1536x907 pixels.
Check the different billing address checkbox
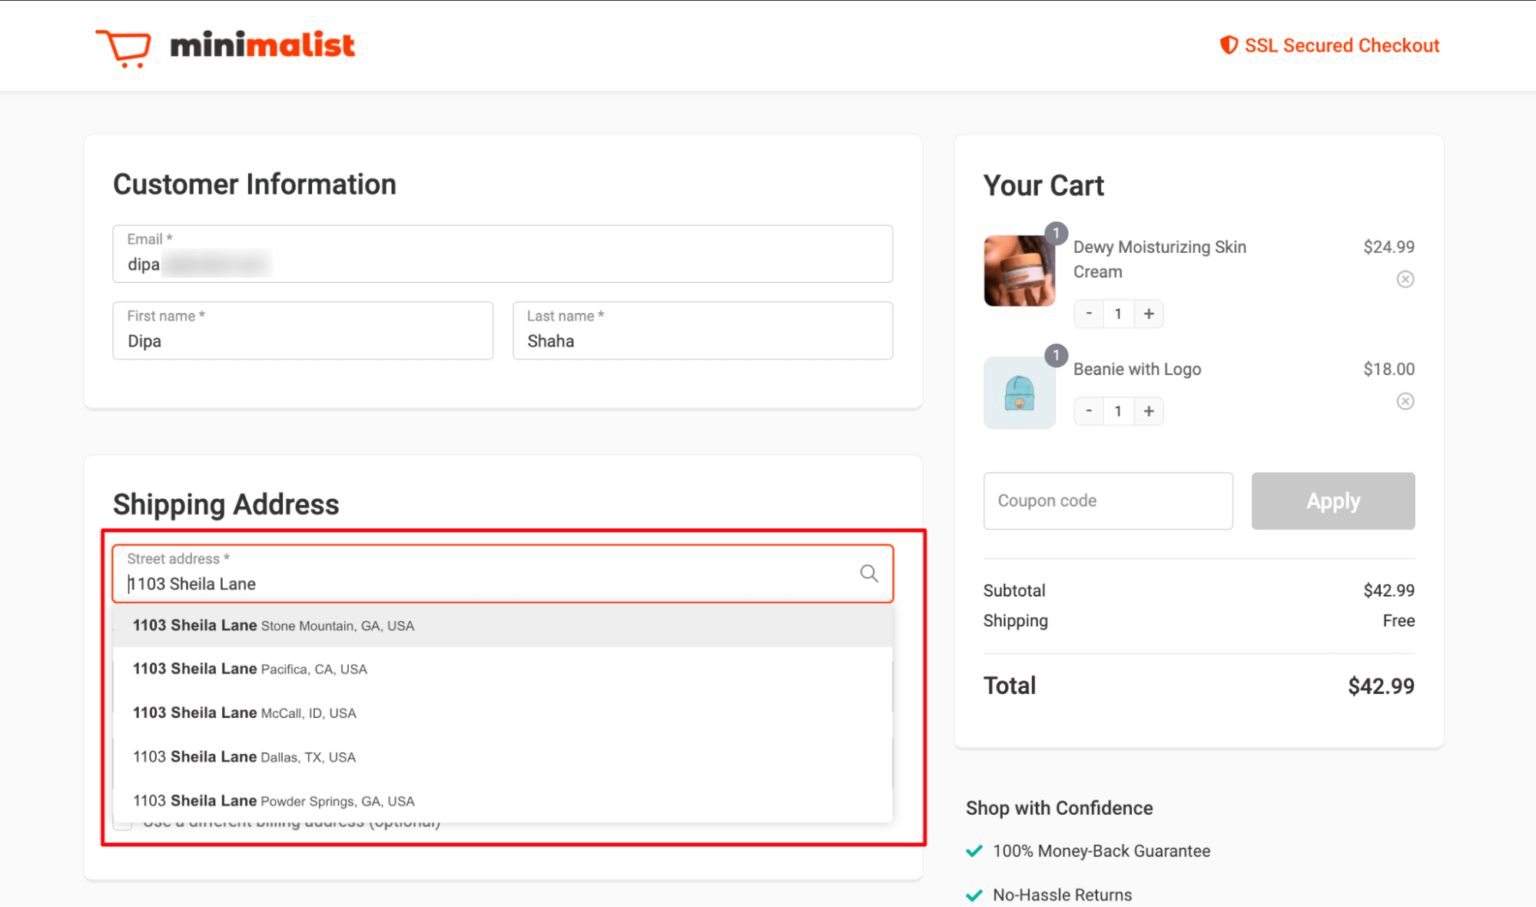point(122,821)
